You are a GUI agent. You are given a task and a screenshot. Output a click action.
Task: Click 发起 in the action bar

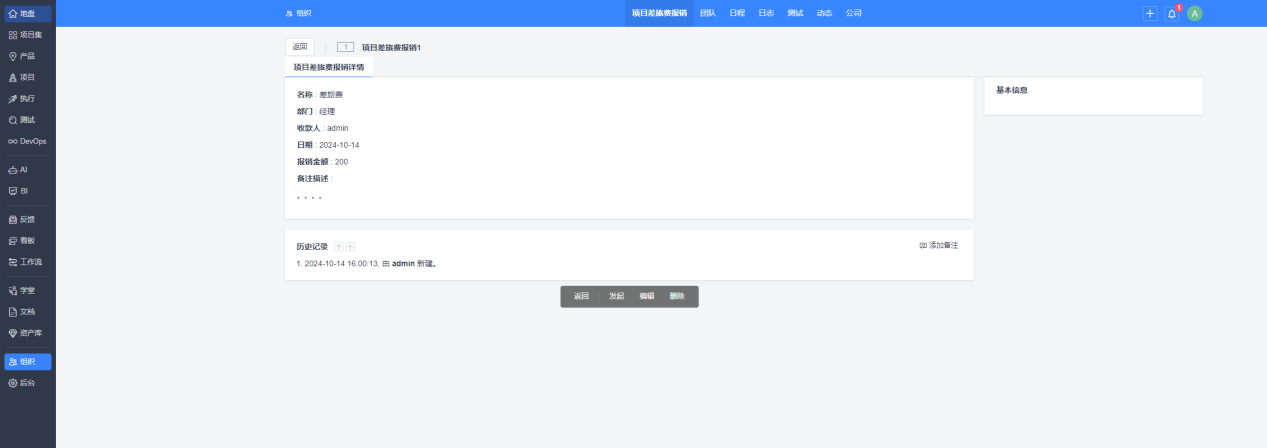(x=616, y=296)
